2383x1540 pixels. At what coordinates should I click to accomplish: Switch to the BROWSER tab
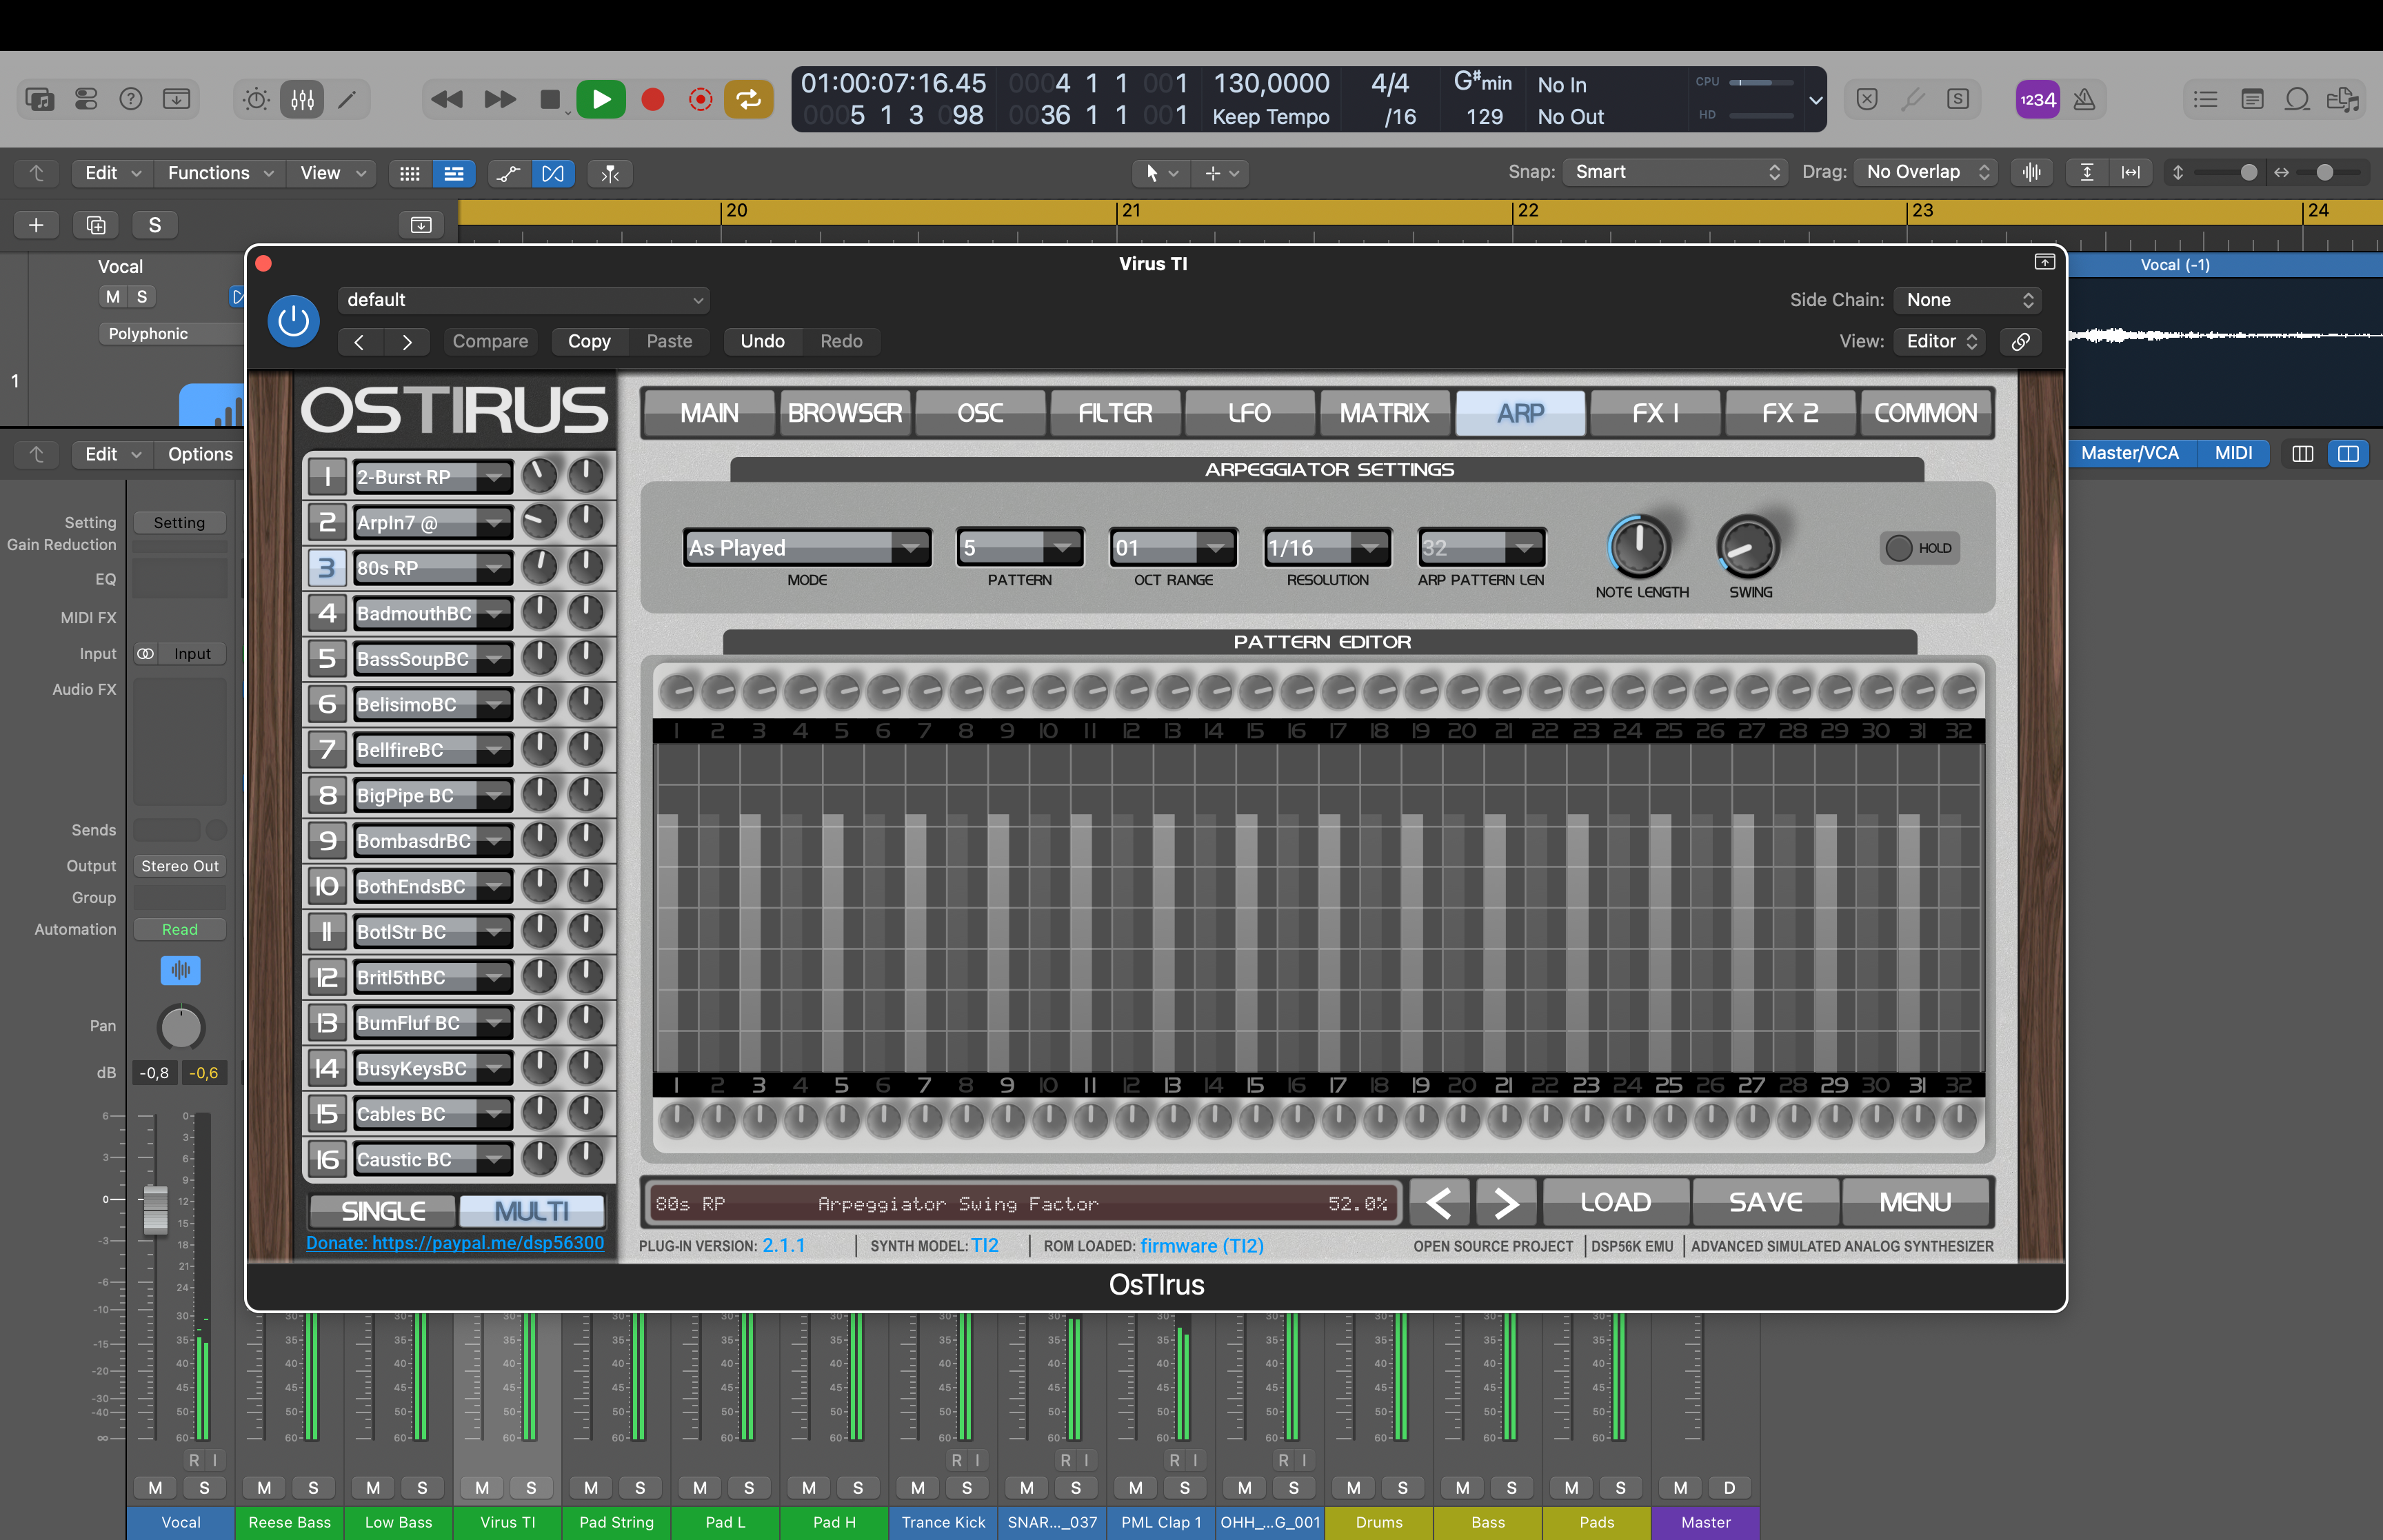coord(845,413)
